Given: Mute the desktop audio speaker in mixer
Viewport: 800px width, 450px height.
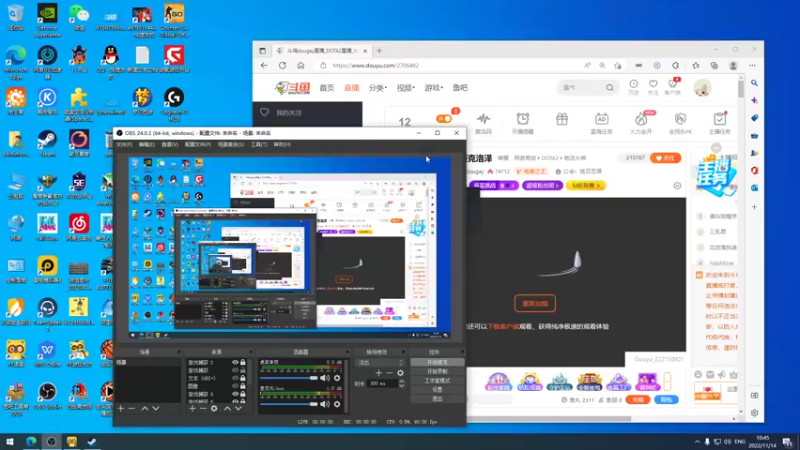Looking at the screenshot, I should 324,378.
